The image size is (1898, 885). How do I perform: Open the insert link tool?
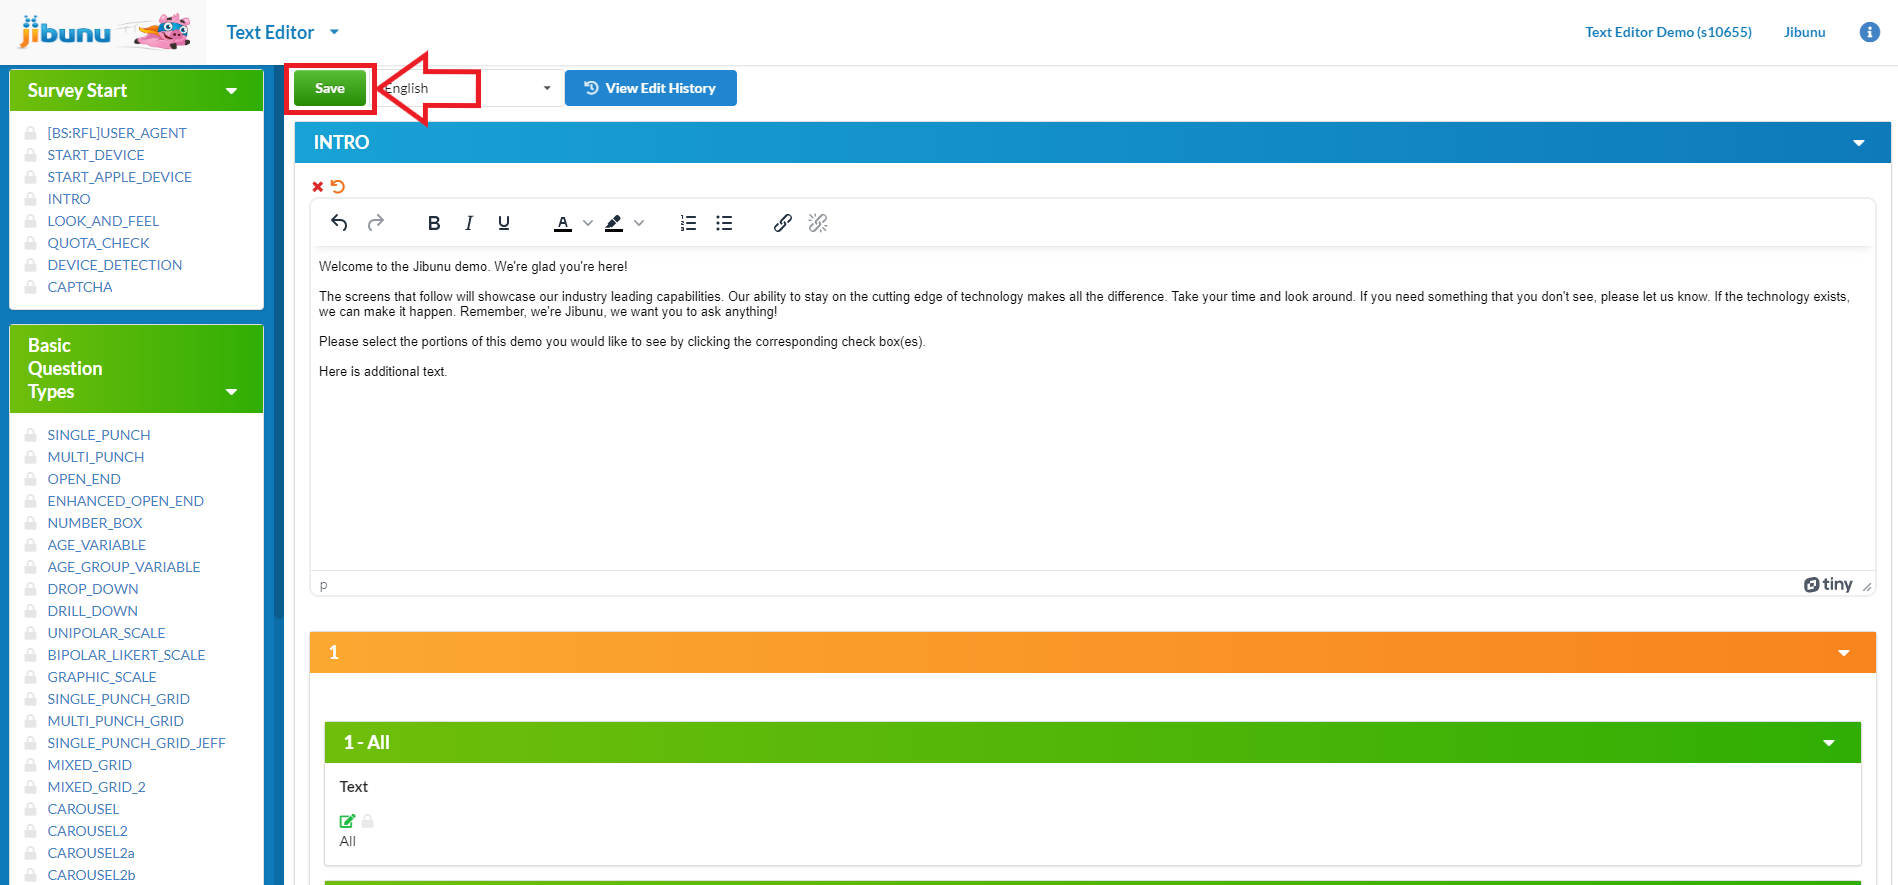click(782, 223)
